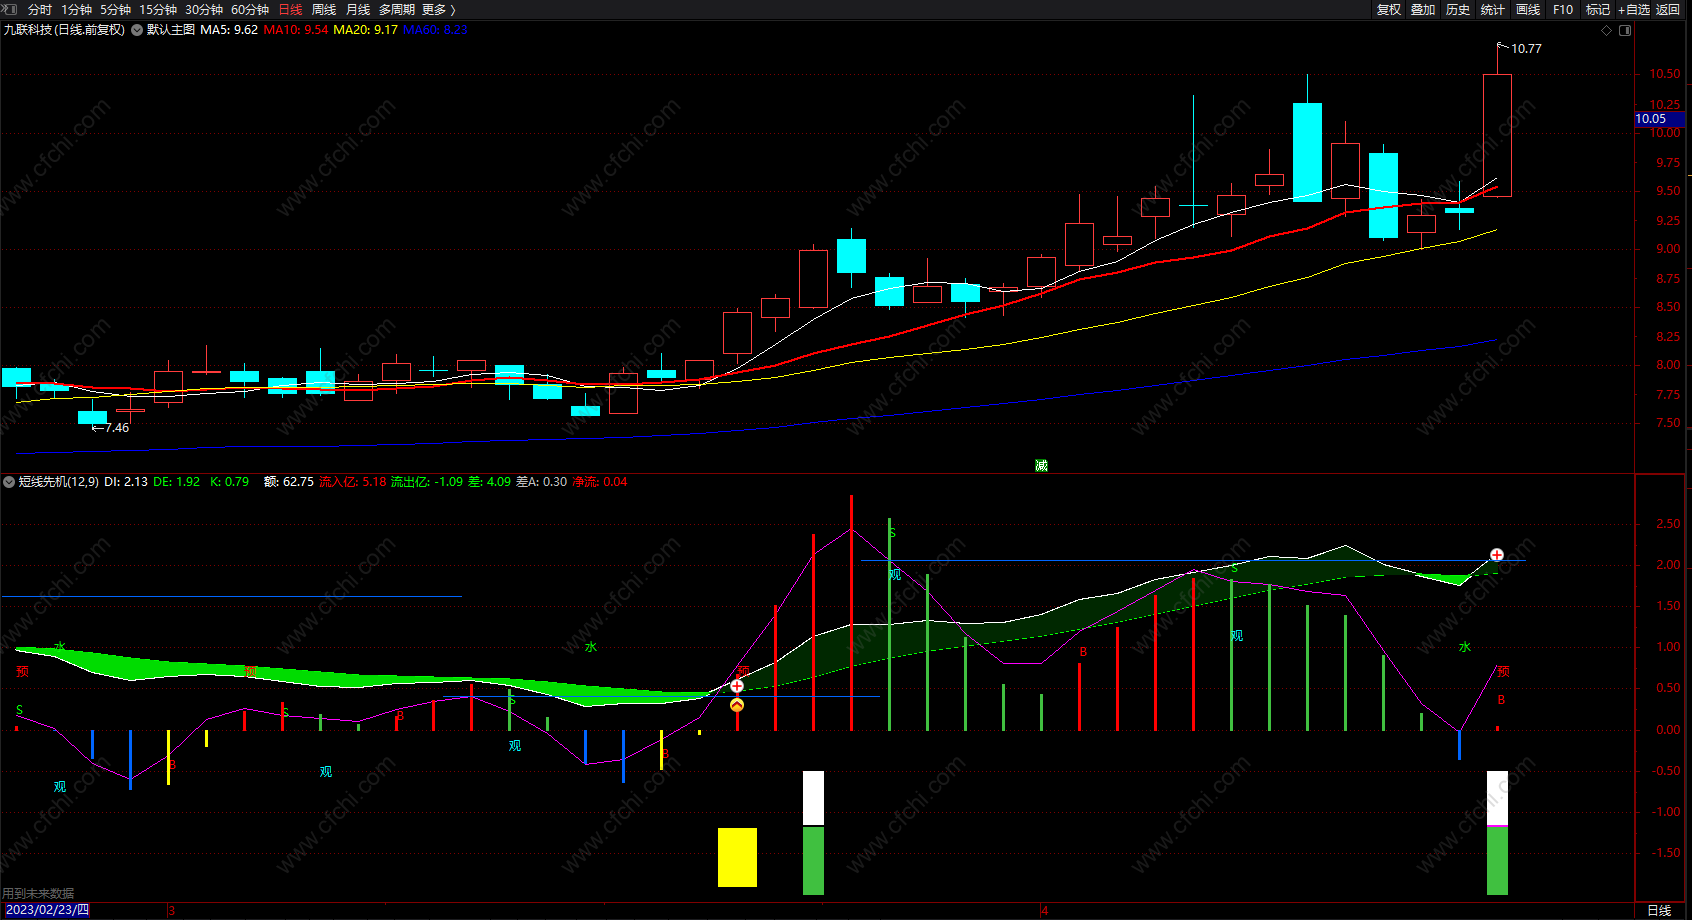Expand main chart indicator dropdown arrow

(137, 30)
